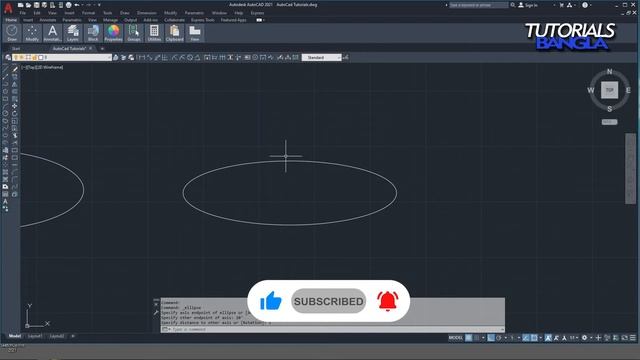
Task: Expand the Layers ribbon panel
Action: click(x=73, y=33)
